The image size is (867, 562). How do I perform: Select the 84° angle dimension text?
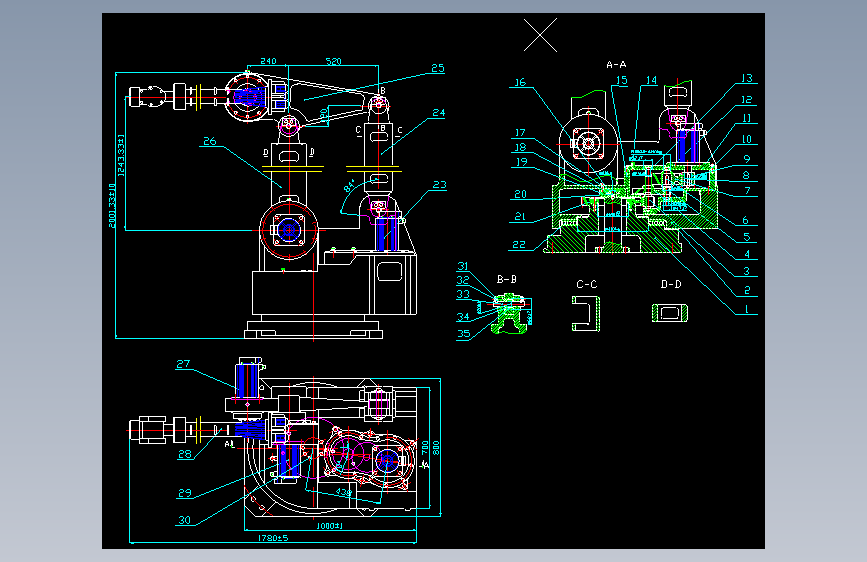click(x=349, y=186)
